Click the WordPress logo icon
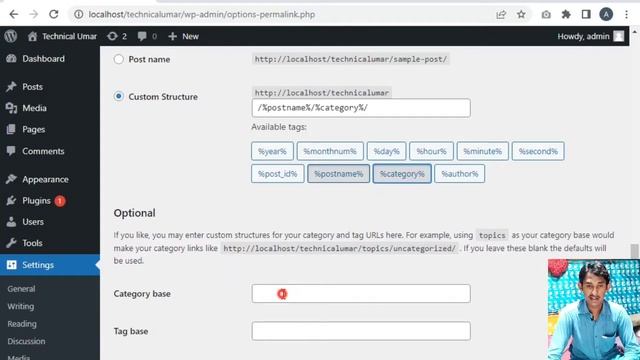The height and width of the screenshot is (360, 640). tap(11, 36)
